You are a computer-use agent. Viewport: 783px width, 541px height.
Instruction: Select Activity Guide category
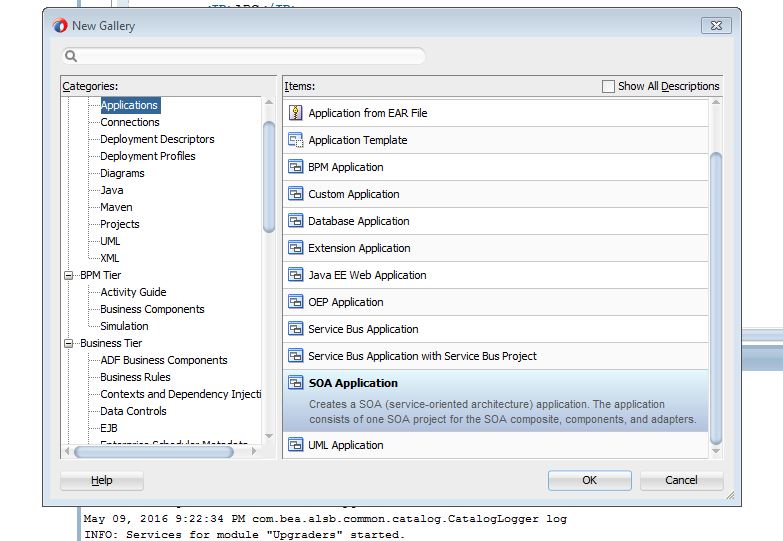click(x=133, y=292)
